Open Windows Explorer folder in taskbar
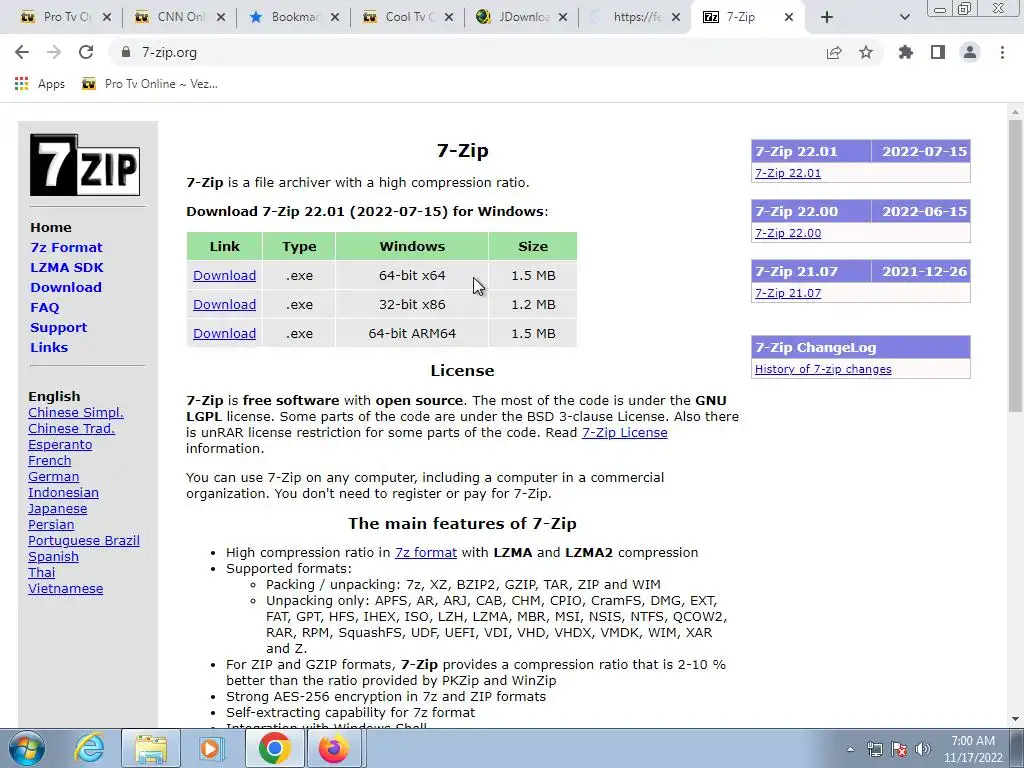 click(x=151, y=748)
